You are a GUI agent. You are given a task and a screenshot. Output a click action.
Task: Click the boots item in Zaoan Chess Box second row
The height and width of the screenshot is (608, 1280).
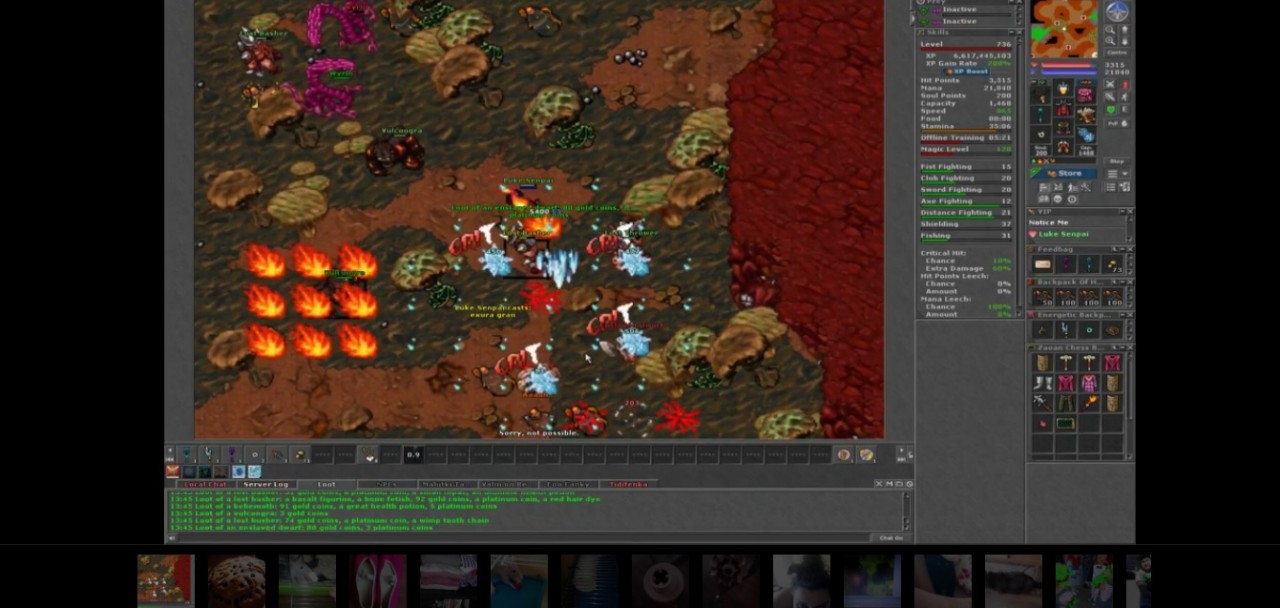(1042, 382)
